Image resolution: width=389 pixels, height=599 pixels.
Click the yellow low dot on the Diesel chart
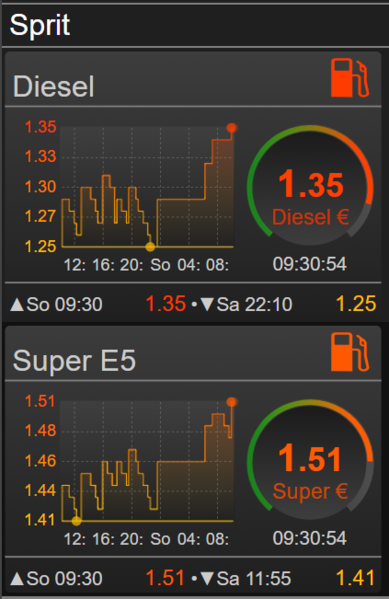[x=150, y=247]
